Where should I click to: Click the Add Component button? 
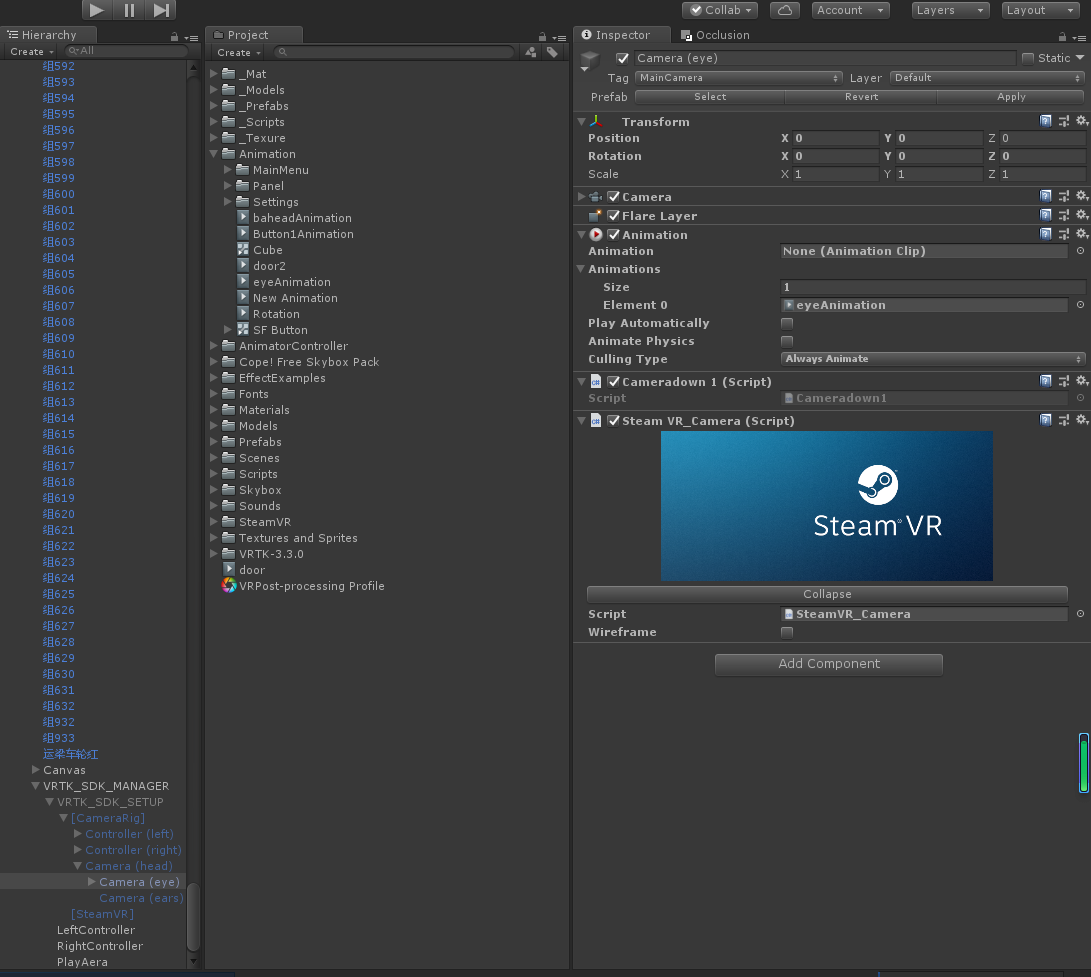(829, 664)
